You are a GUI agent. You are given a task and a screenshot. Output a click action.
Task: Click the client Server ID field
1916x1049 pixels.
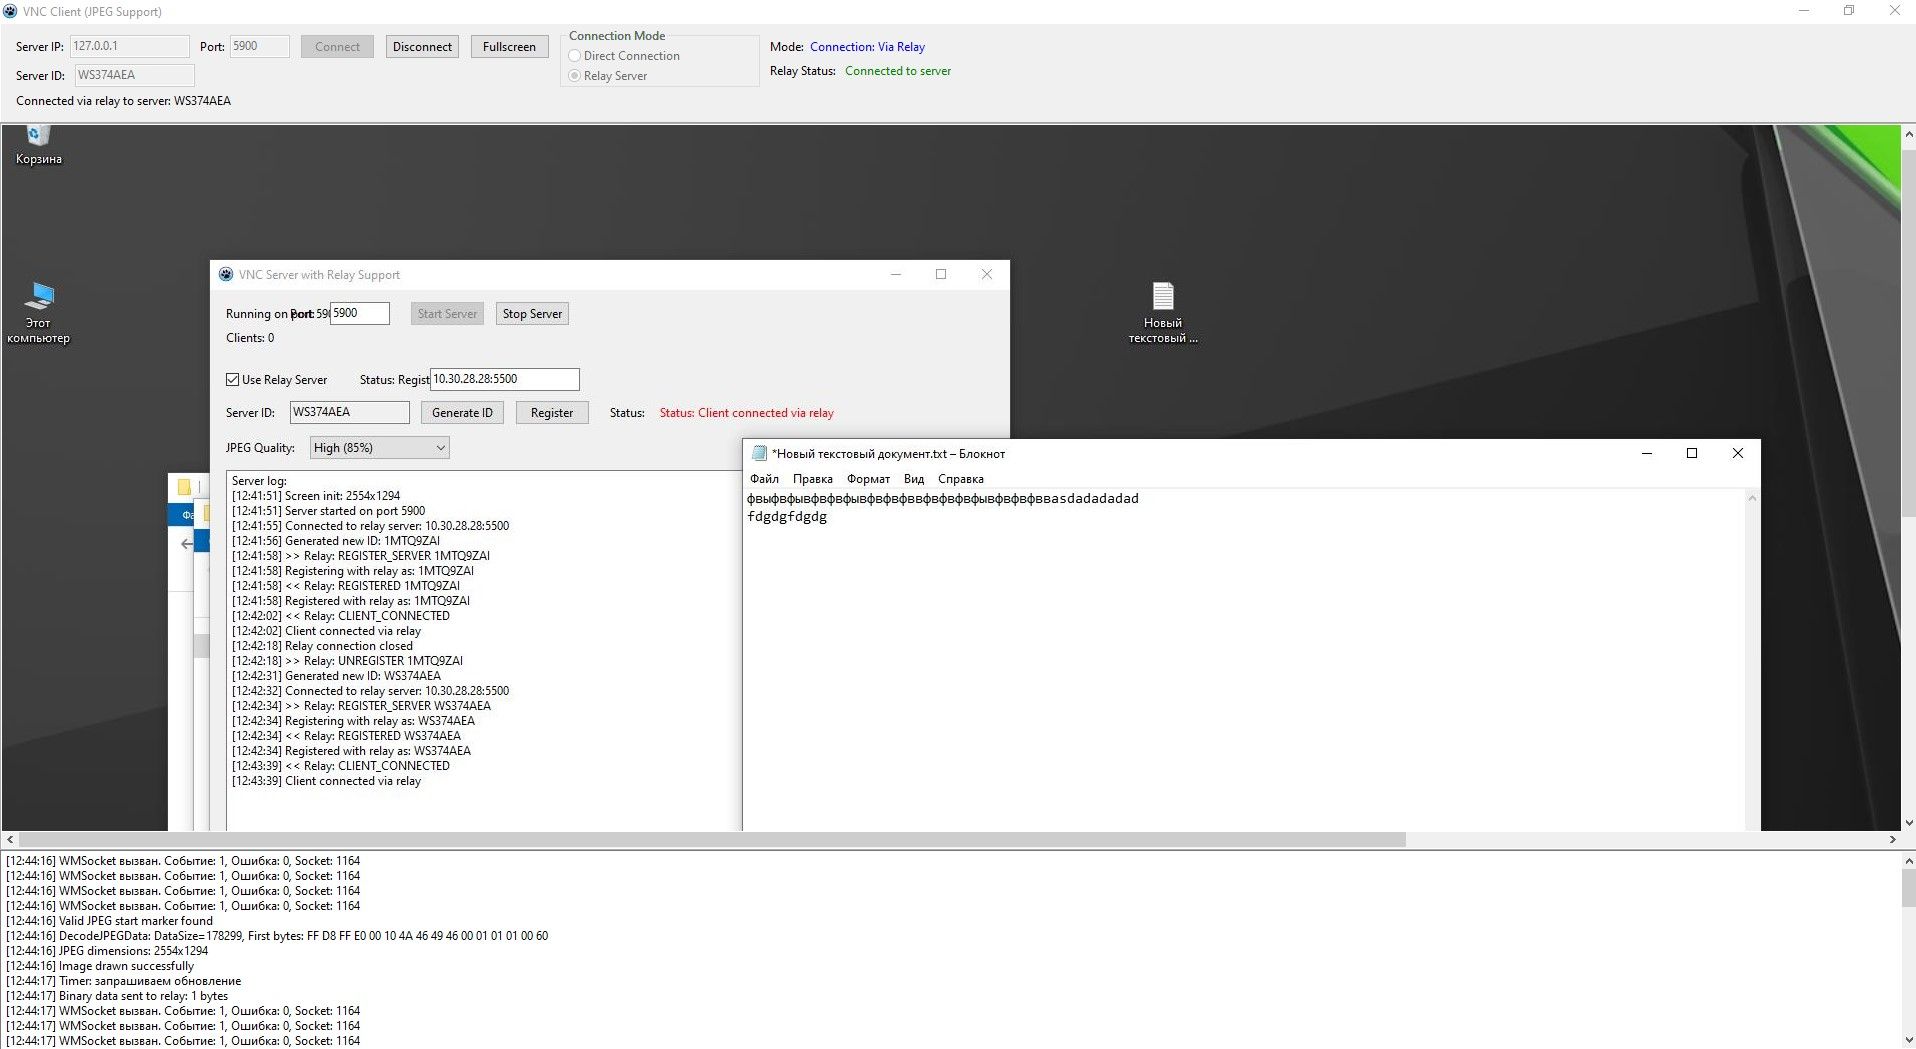(x=135, y=75)
